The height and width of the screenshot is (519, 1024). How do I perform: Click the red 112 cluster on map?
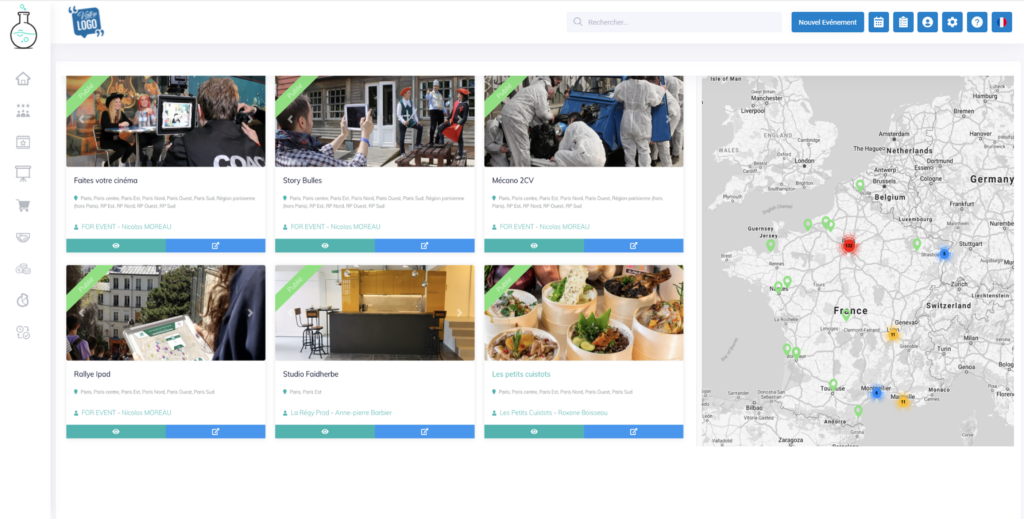pos(848,245)
